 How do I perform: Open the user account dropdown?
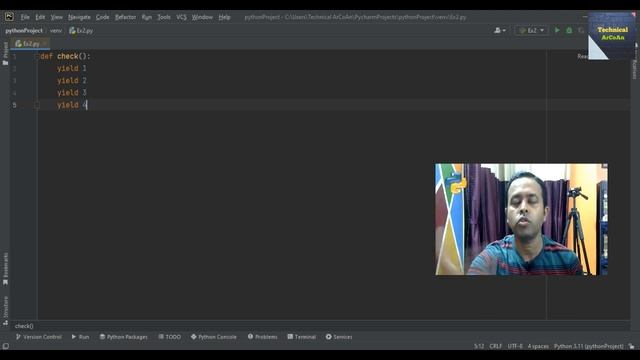(x=500, y=30)
